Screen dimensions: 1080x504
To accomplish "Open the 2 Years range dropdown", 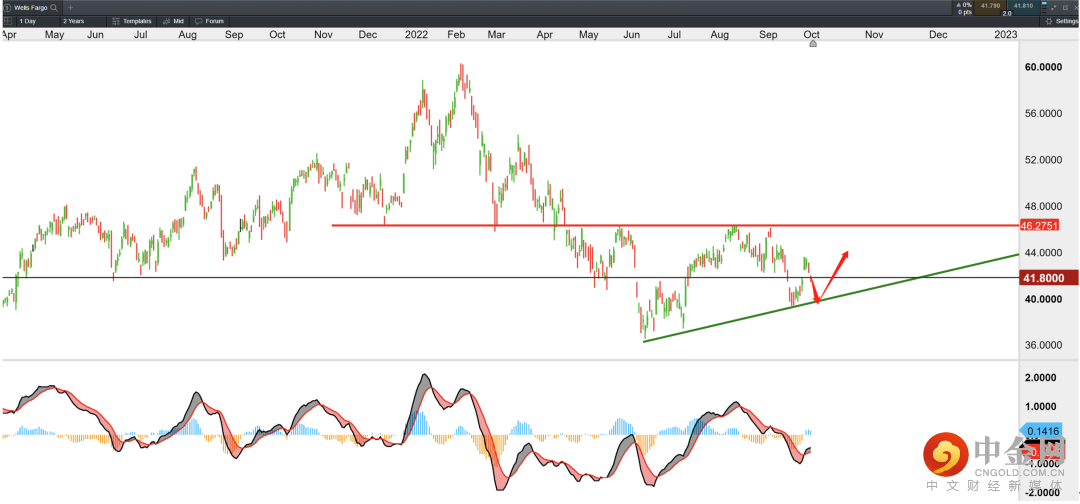I will pos(83,21).
